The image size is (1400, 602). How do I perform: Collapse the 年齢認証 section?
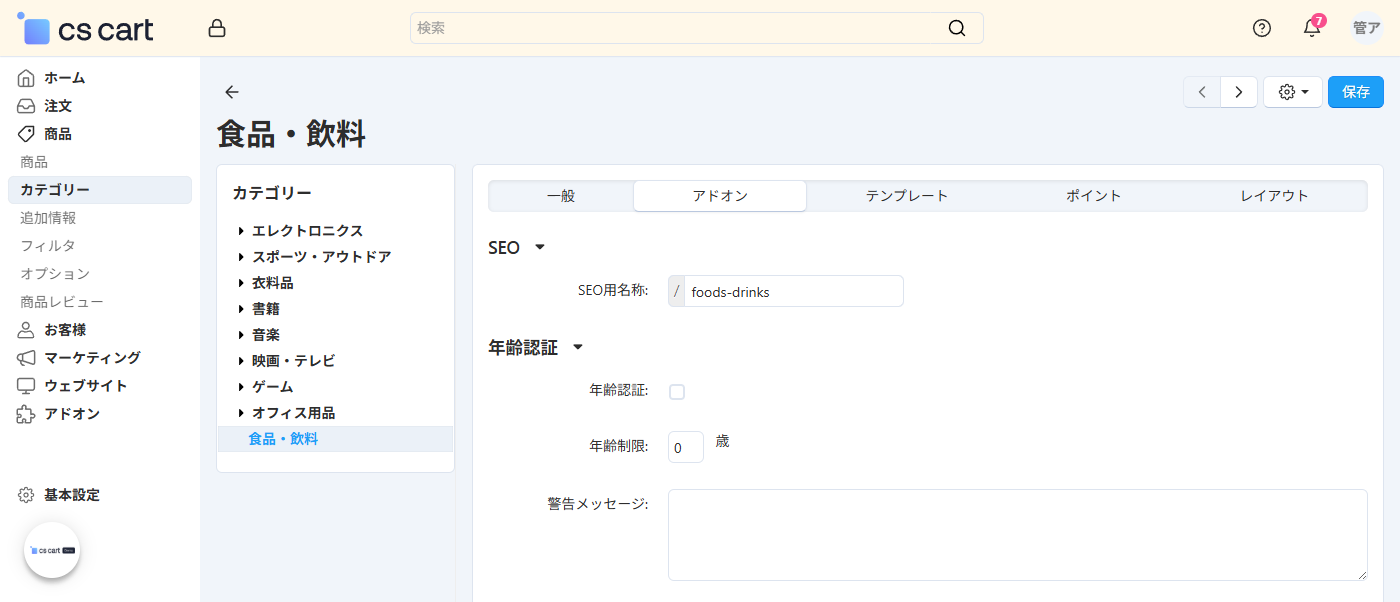(577, 347)
